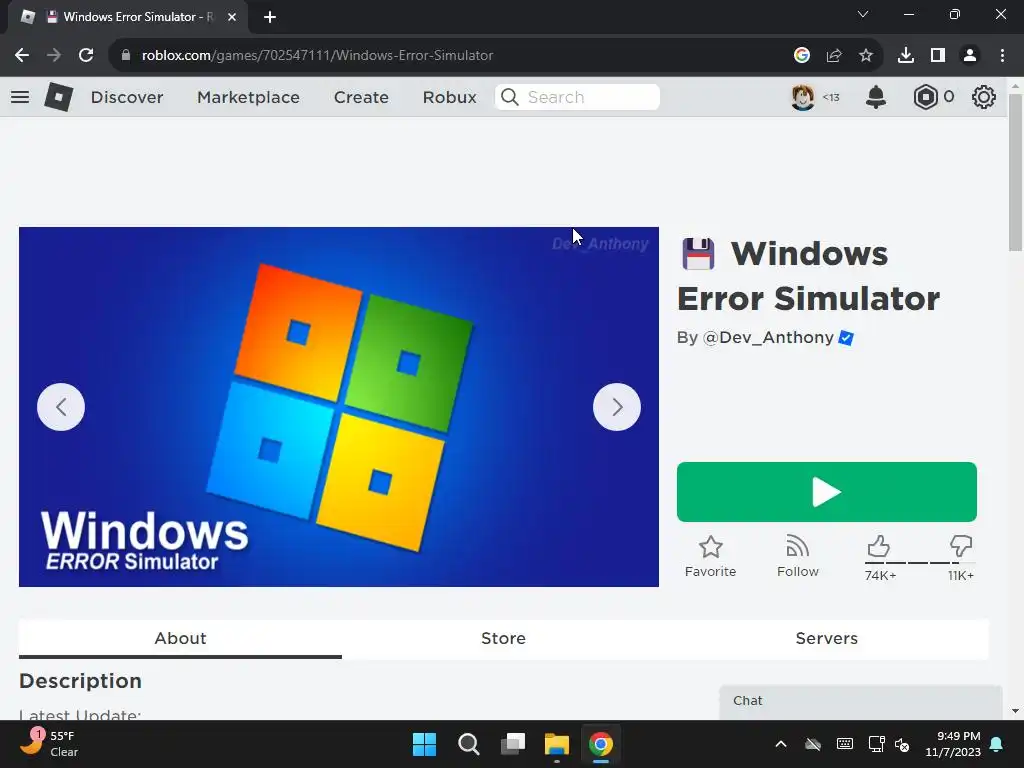Switch to the Store tab
Screen dimensions: 1024x768
click(x=503, y=638)
